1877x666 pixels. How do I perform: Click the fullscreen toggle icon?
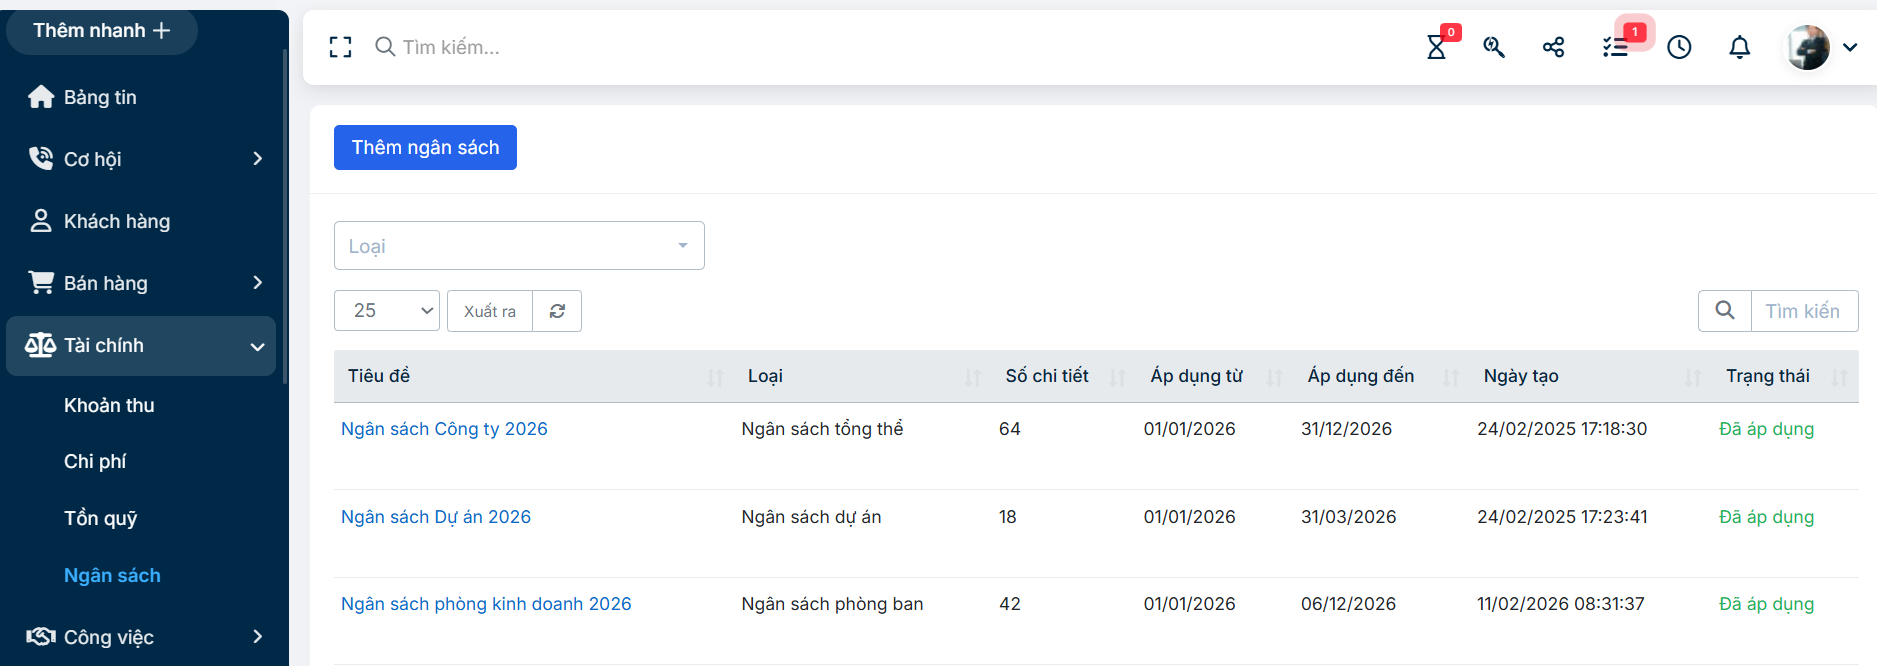tap(340, 47)
